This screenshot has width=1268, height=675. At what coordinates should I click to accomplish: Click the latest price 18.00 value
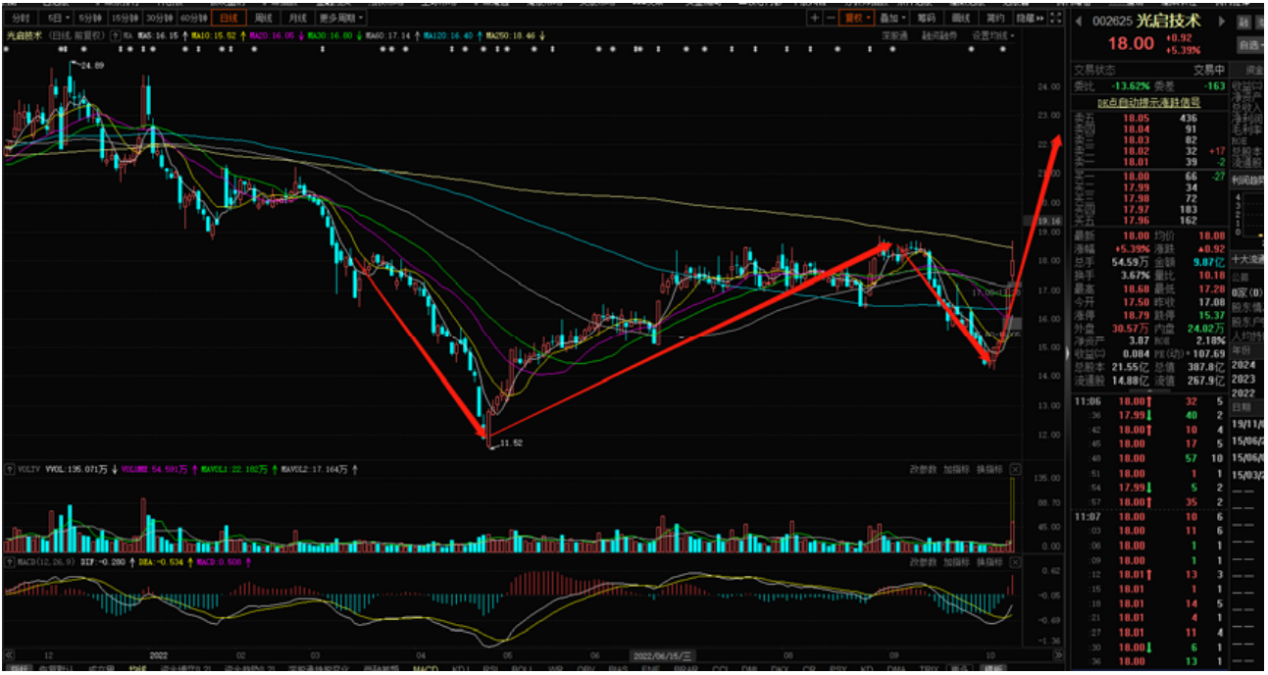pyautogui.click(x=1130, y=44)
